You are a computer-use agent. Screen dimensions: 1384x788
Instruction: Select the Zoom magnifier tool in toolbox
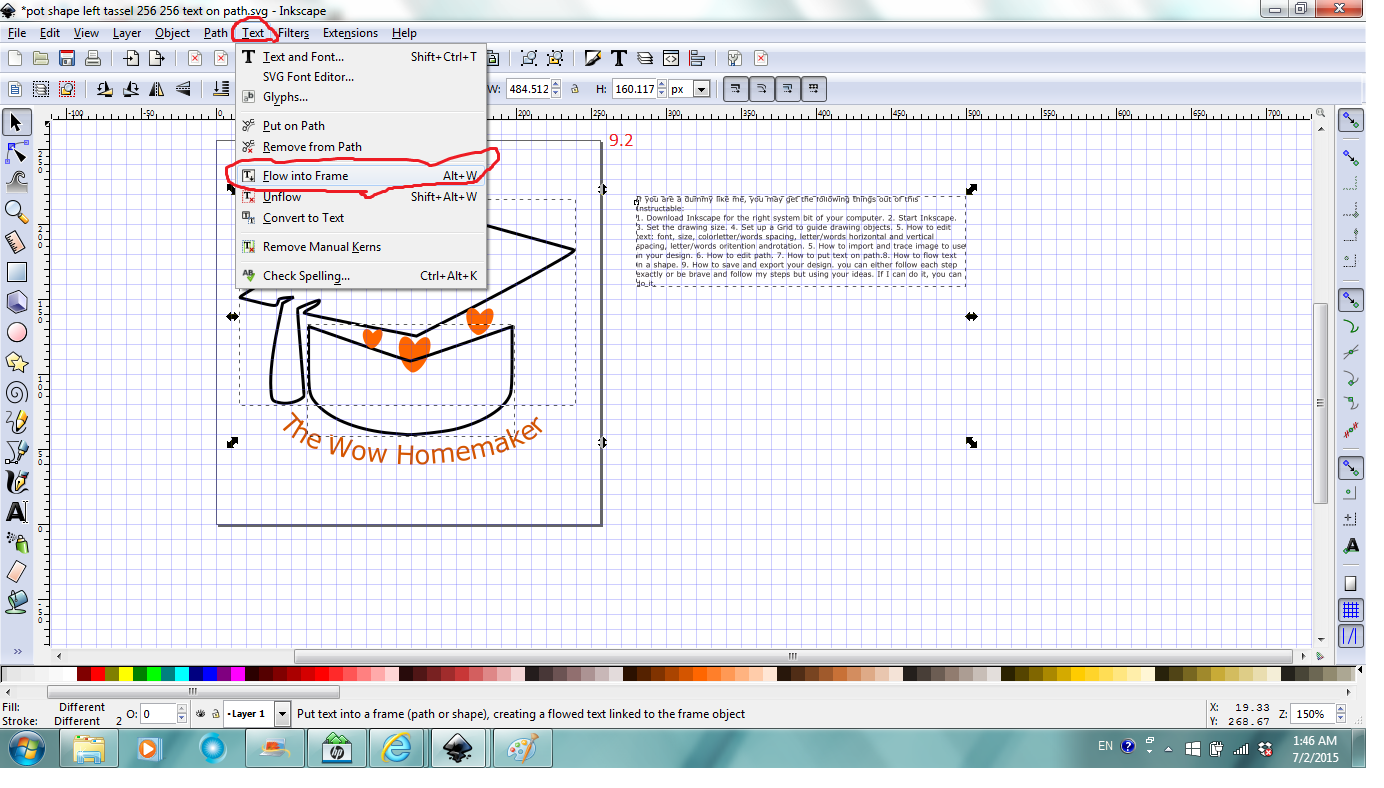17,211
